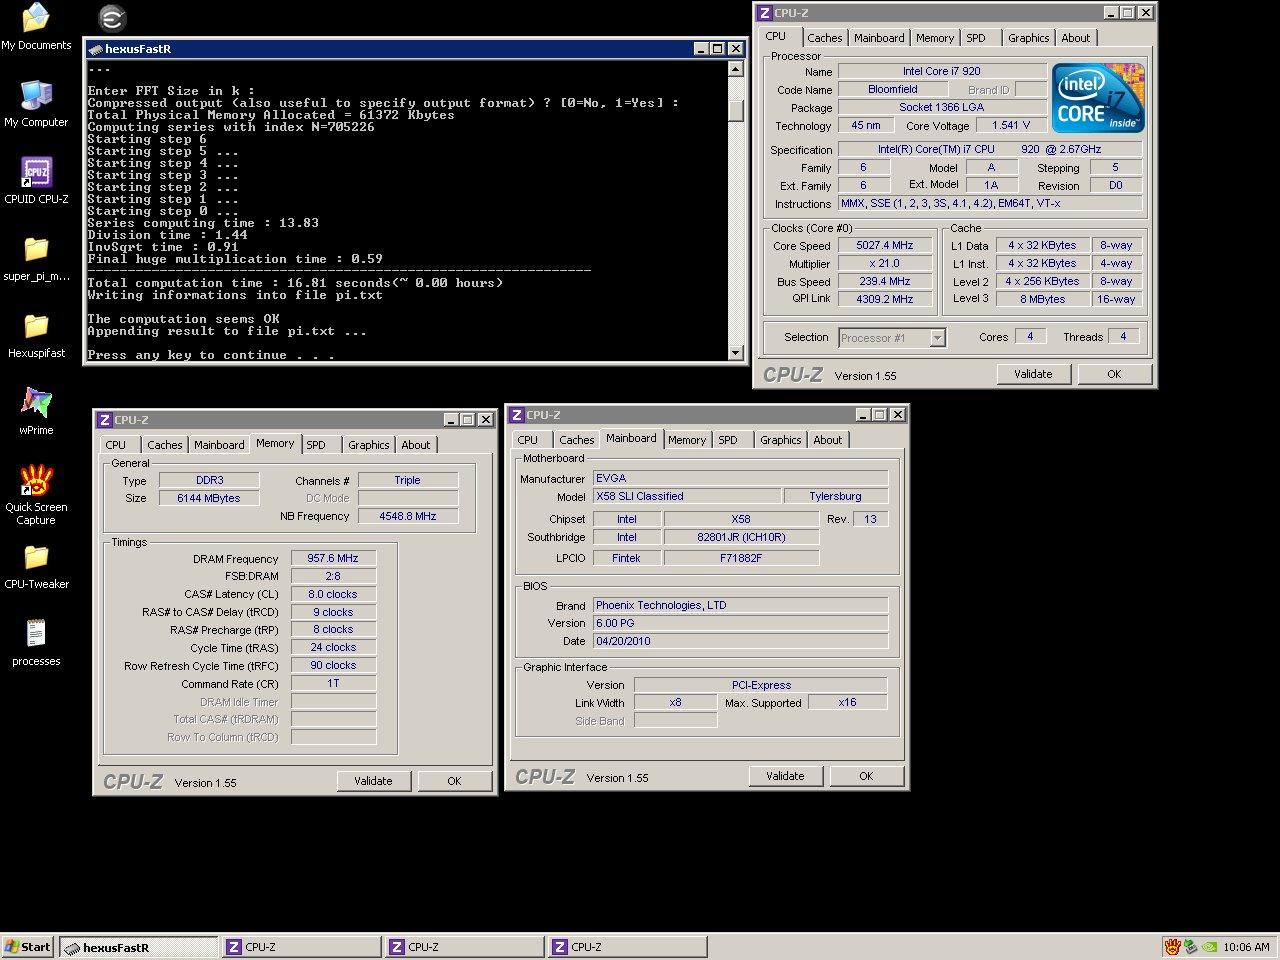Click the first CPU-Z taskbar button

pos(302,947)
